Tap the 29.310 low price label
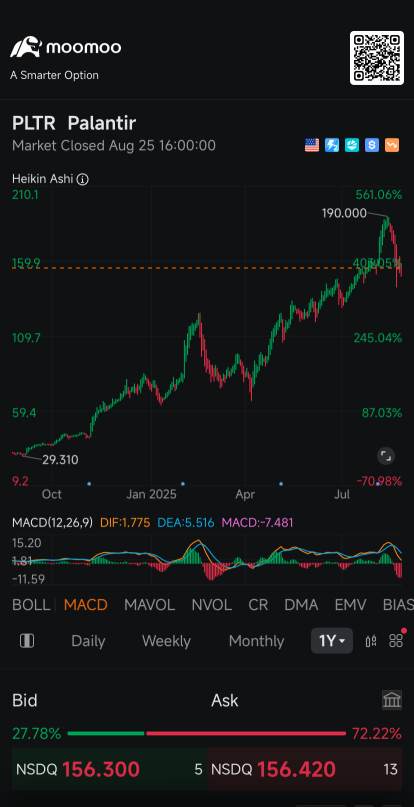 60,460
